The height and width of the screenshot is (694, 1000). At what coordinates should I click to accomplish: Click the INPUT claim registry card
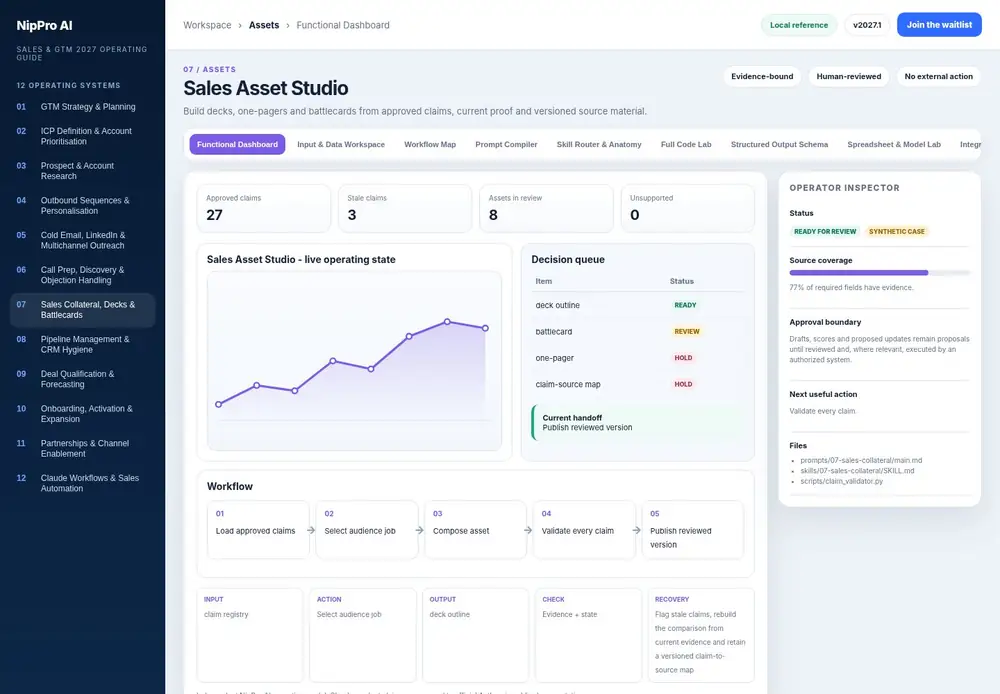tap(250, 635)
